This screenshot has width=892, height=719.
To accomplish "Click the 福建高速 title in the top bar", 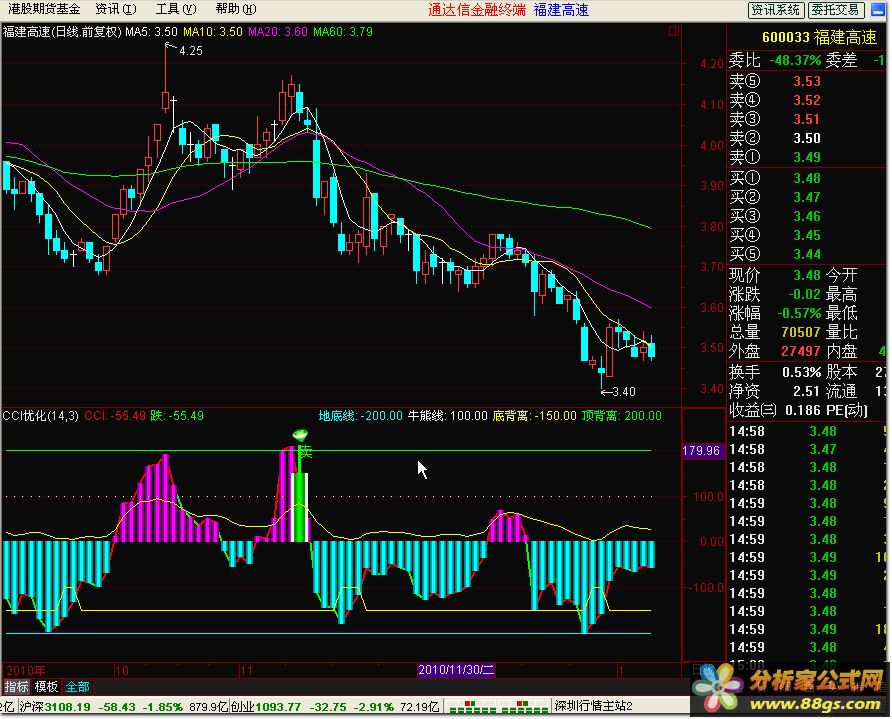I will 561,10.
